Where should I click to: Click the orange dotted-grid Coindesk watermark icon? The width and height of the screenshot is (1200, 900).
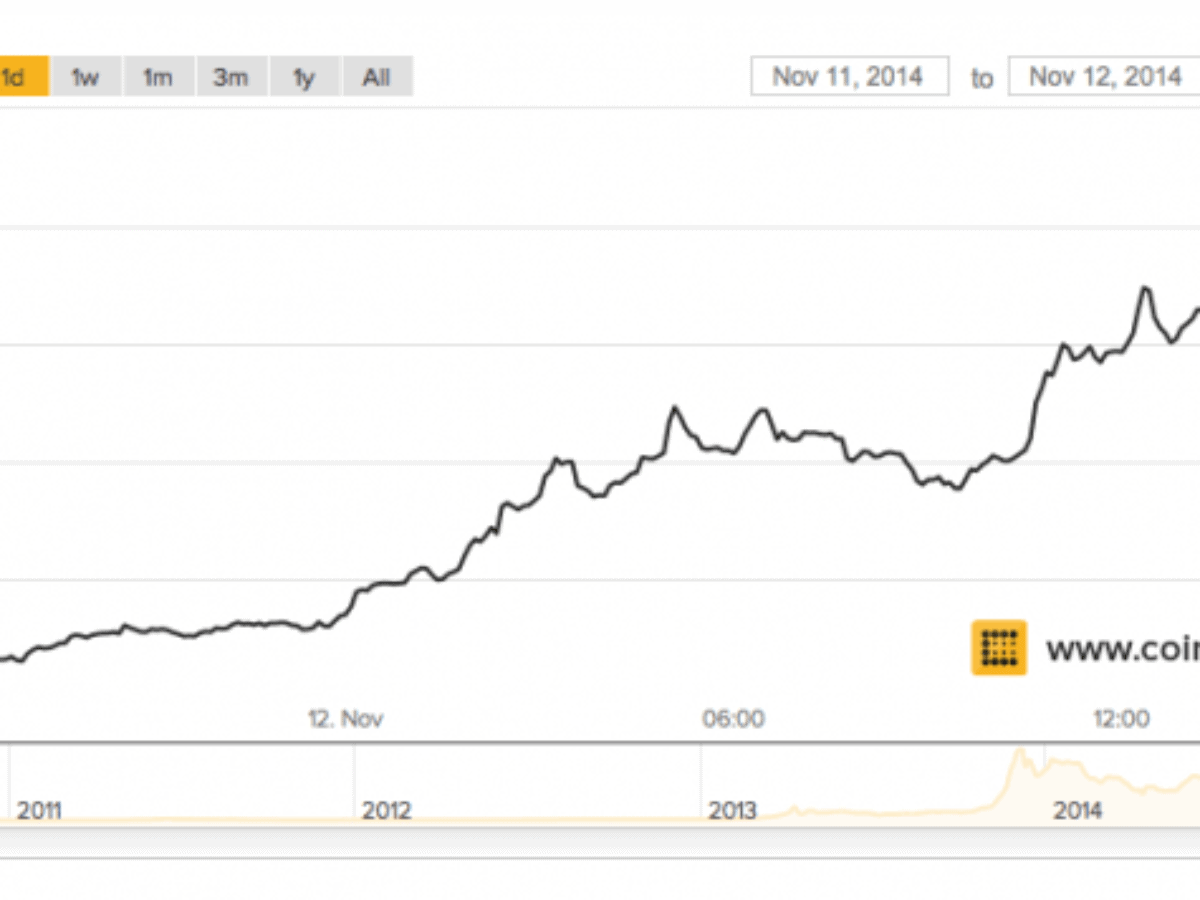pos(997,647)
